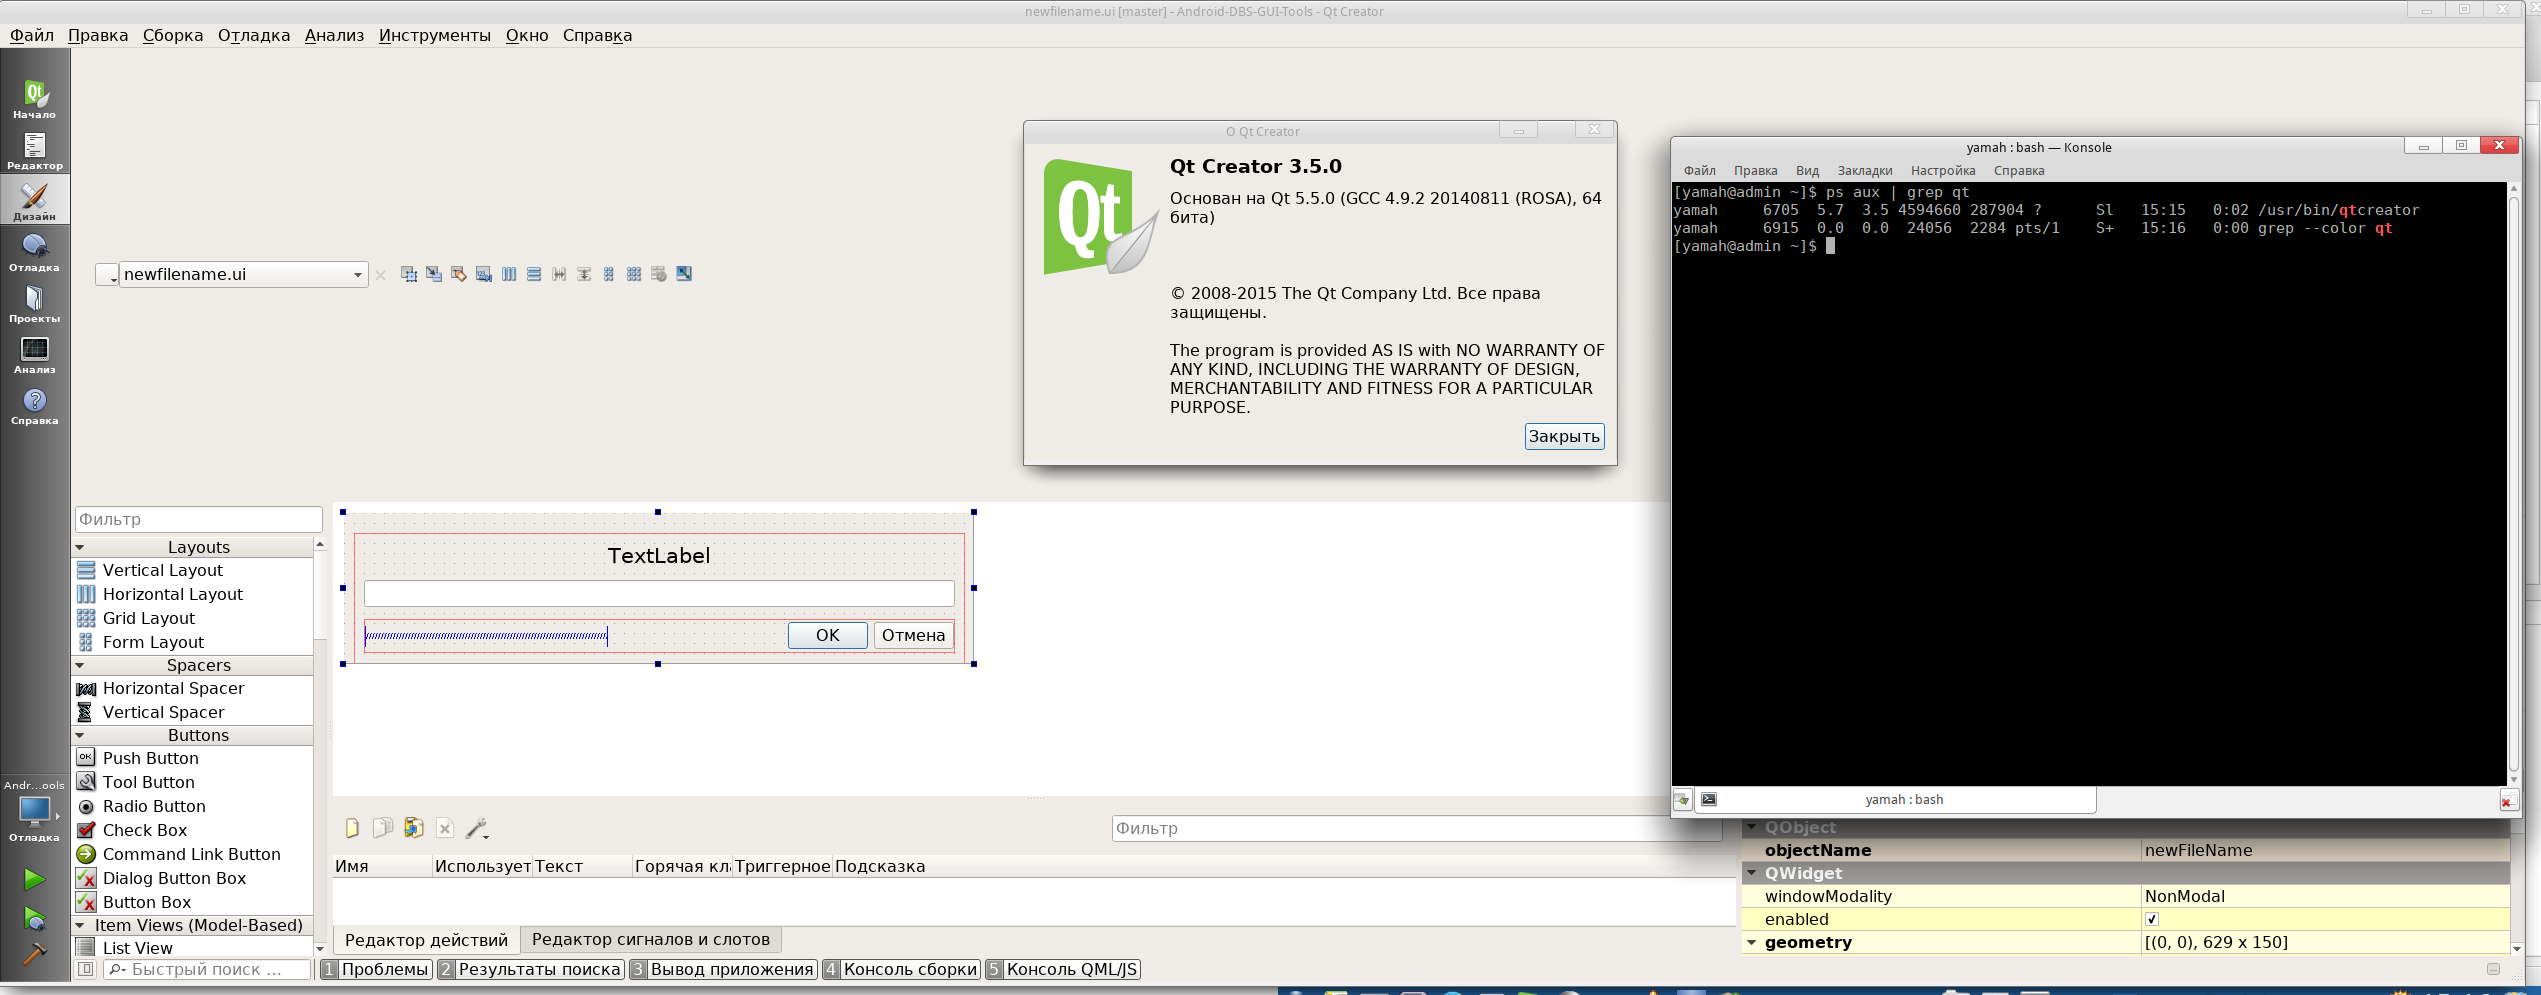Apply vertical layout from the toolbar
The width and height of the screenshot is (2541, 995).
tap(534, 274)
